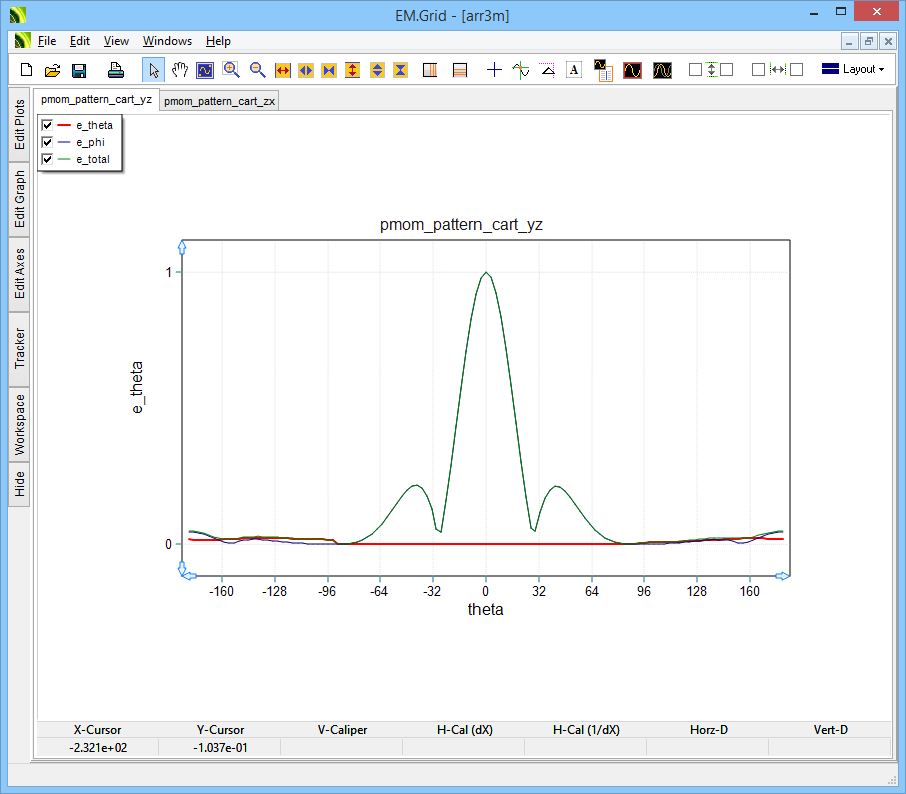Click the Print icon in toolbar
This screenshot has width=906, height=794.
116,70
